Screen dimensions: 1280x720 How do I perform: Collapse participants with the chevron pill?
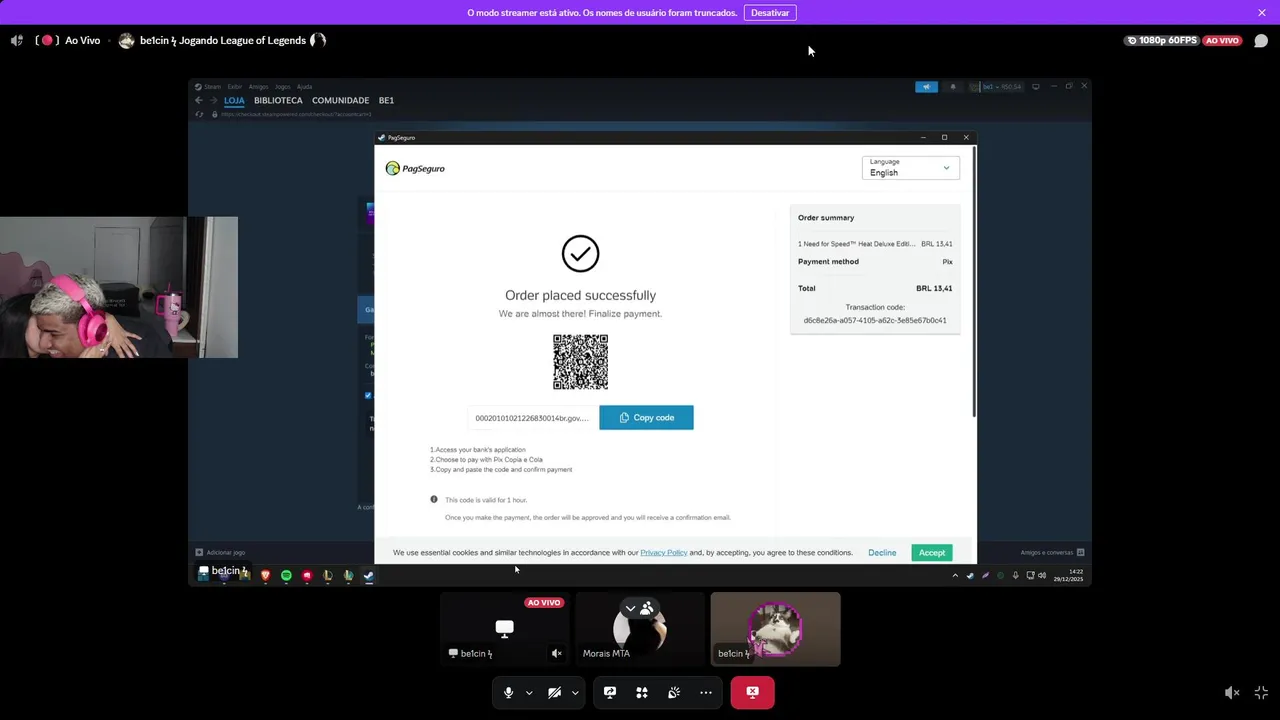coord(639,608)
